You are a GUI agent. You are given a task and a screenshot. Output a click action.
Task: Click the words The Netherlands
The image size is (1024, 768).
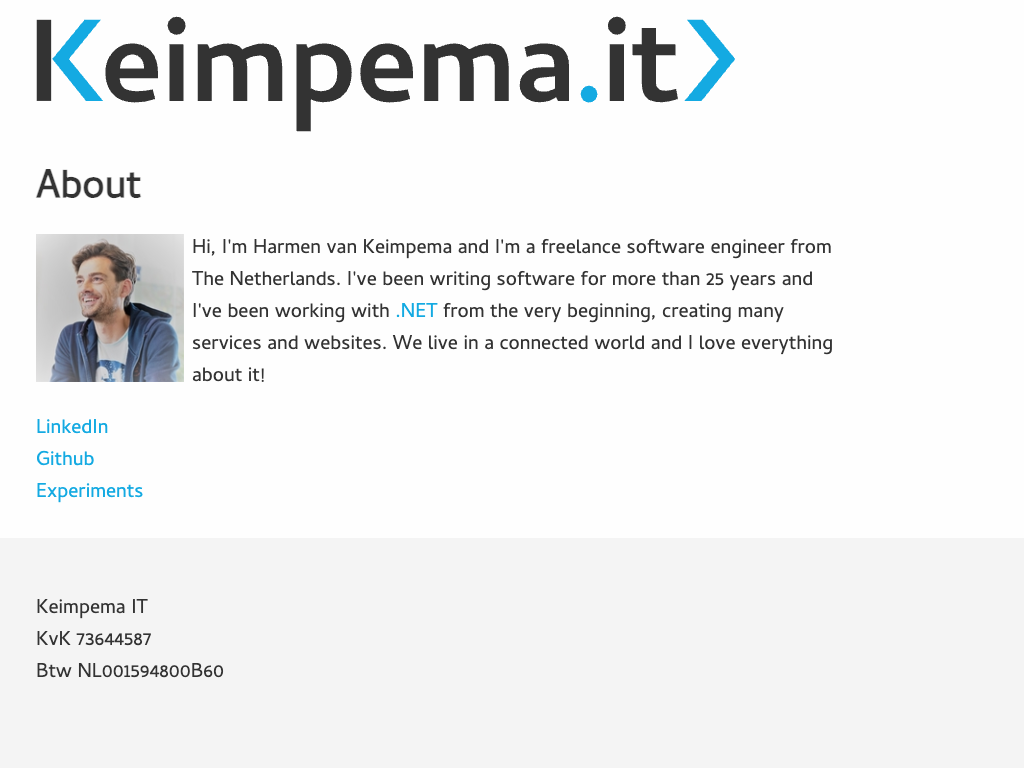pos(263,279)
